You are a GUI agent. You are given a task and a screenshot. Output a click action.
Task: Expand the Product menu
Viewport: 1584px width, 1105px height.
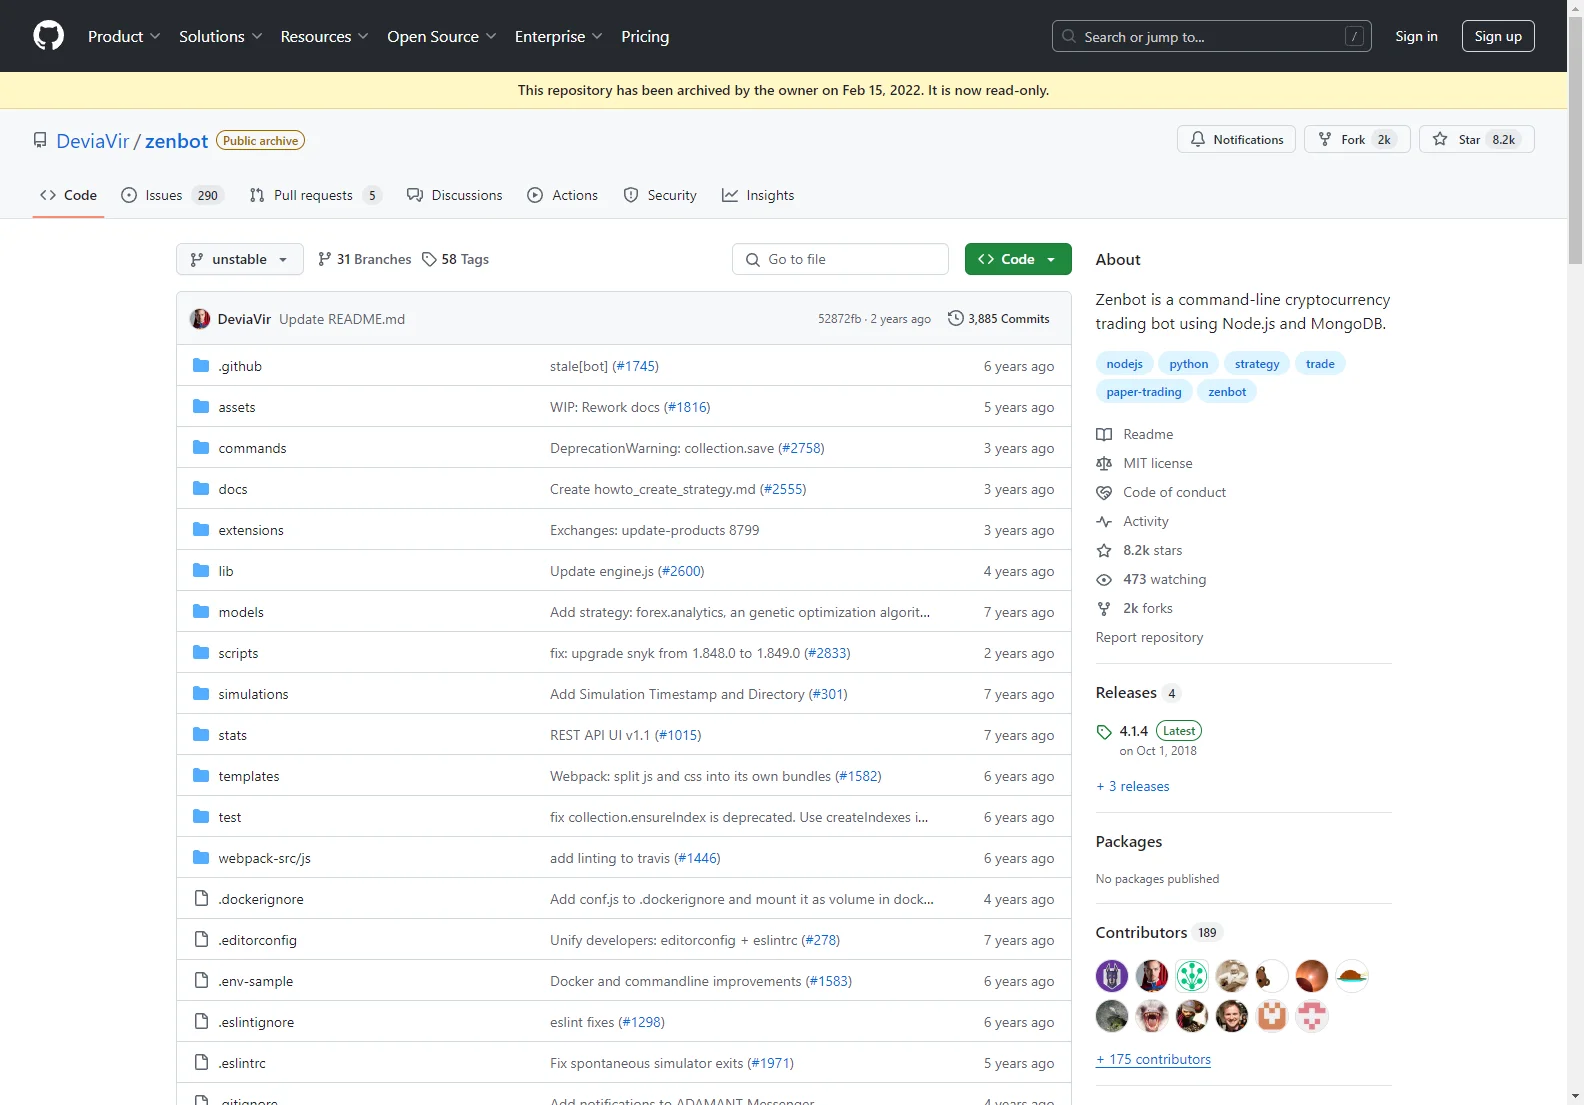pyautogui.click(x=124, y=36)
